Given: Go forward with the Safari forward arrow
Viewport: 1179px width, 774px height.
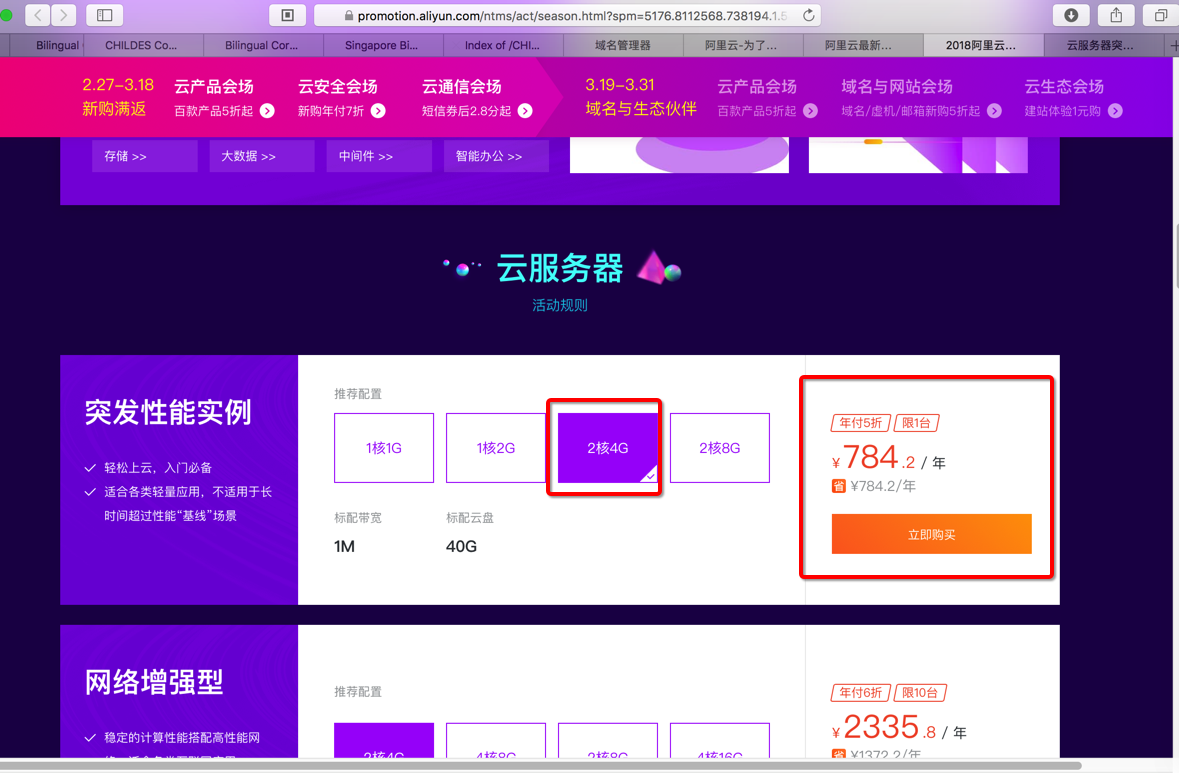Looking at the screenshot, I should [64, 14].
